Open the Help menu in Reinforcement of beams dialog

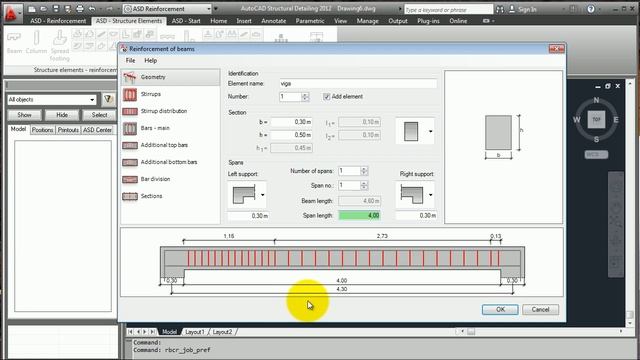pyautogui.click(x=151, y=60)
